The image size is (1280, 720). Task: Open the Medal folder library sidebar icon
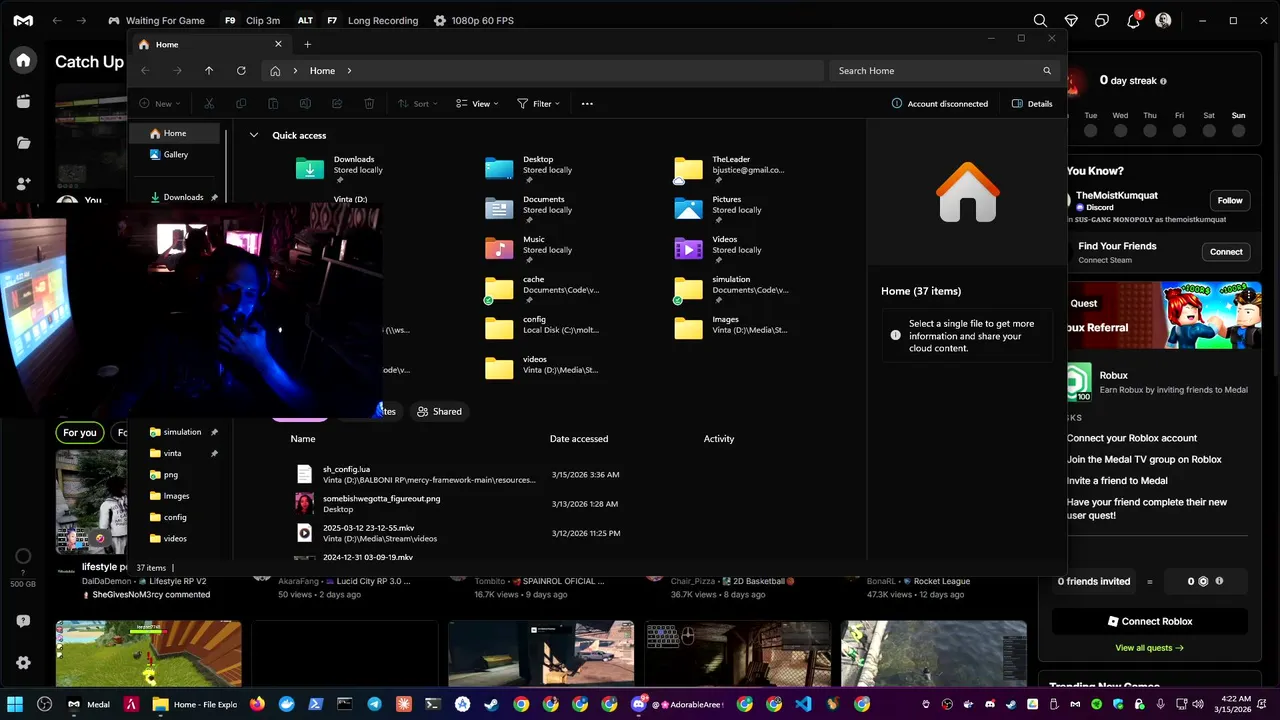point(23,143)
